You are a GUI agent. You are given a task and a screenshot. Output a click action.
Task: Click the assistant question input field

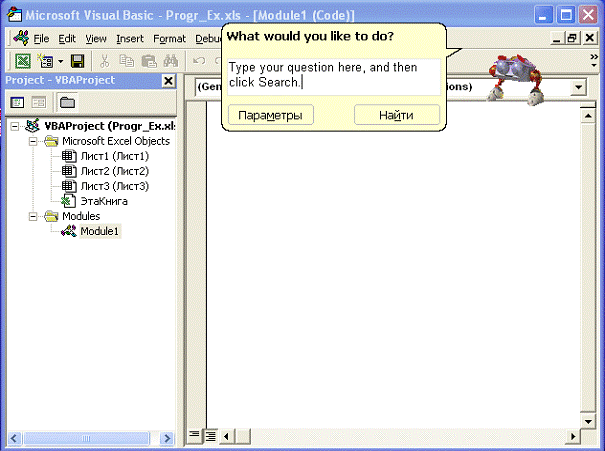pyautogui.click(x=334, y=77)
